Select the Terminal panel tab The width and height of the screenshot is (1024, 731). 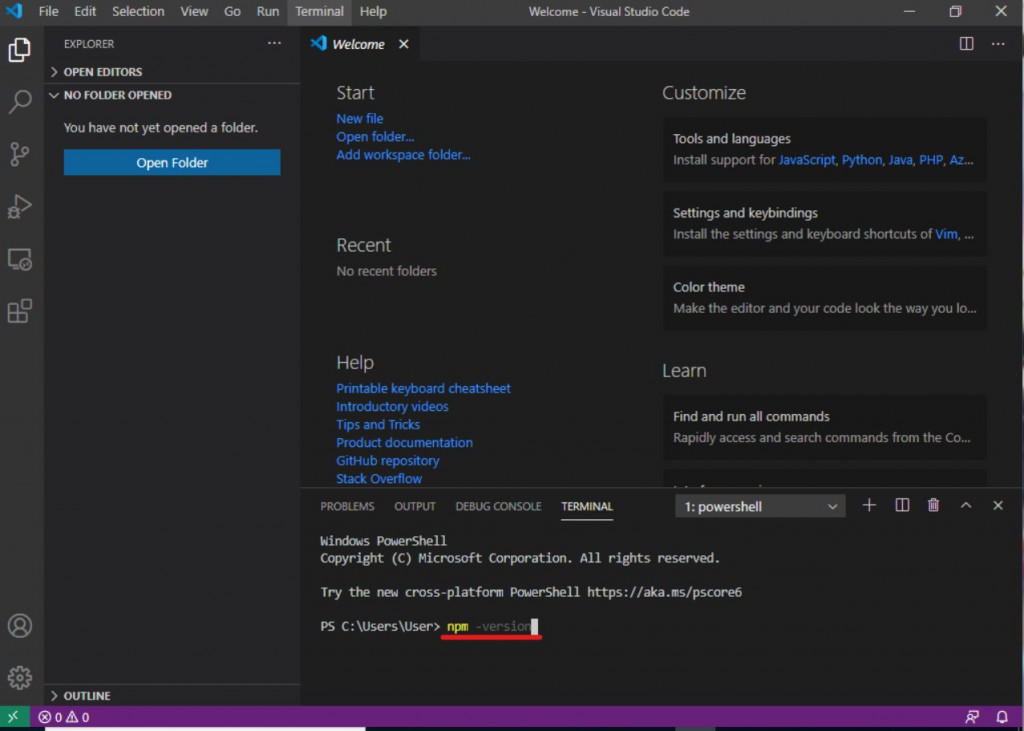click(x=587, y=506)
